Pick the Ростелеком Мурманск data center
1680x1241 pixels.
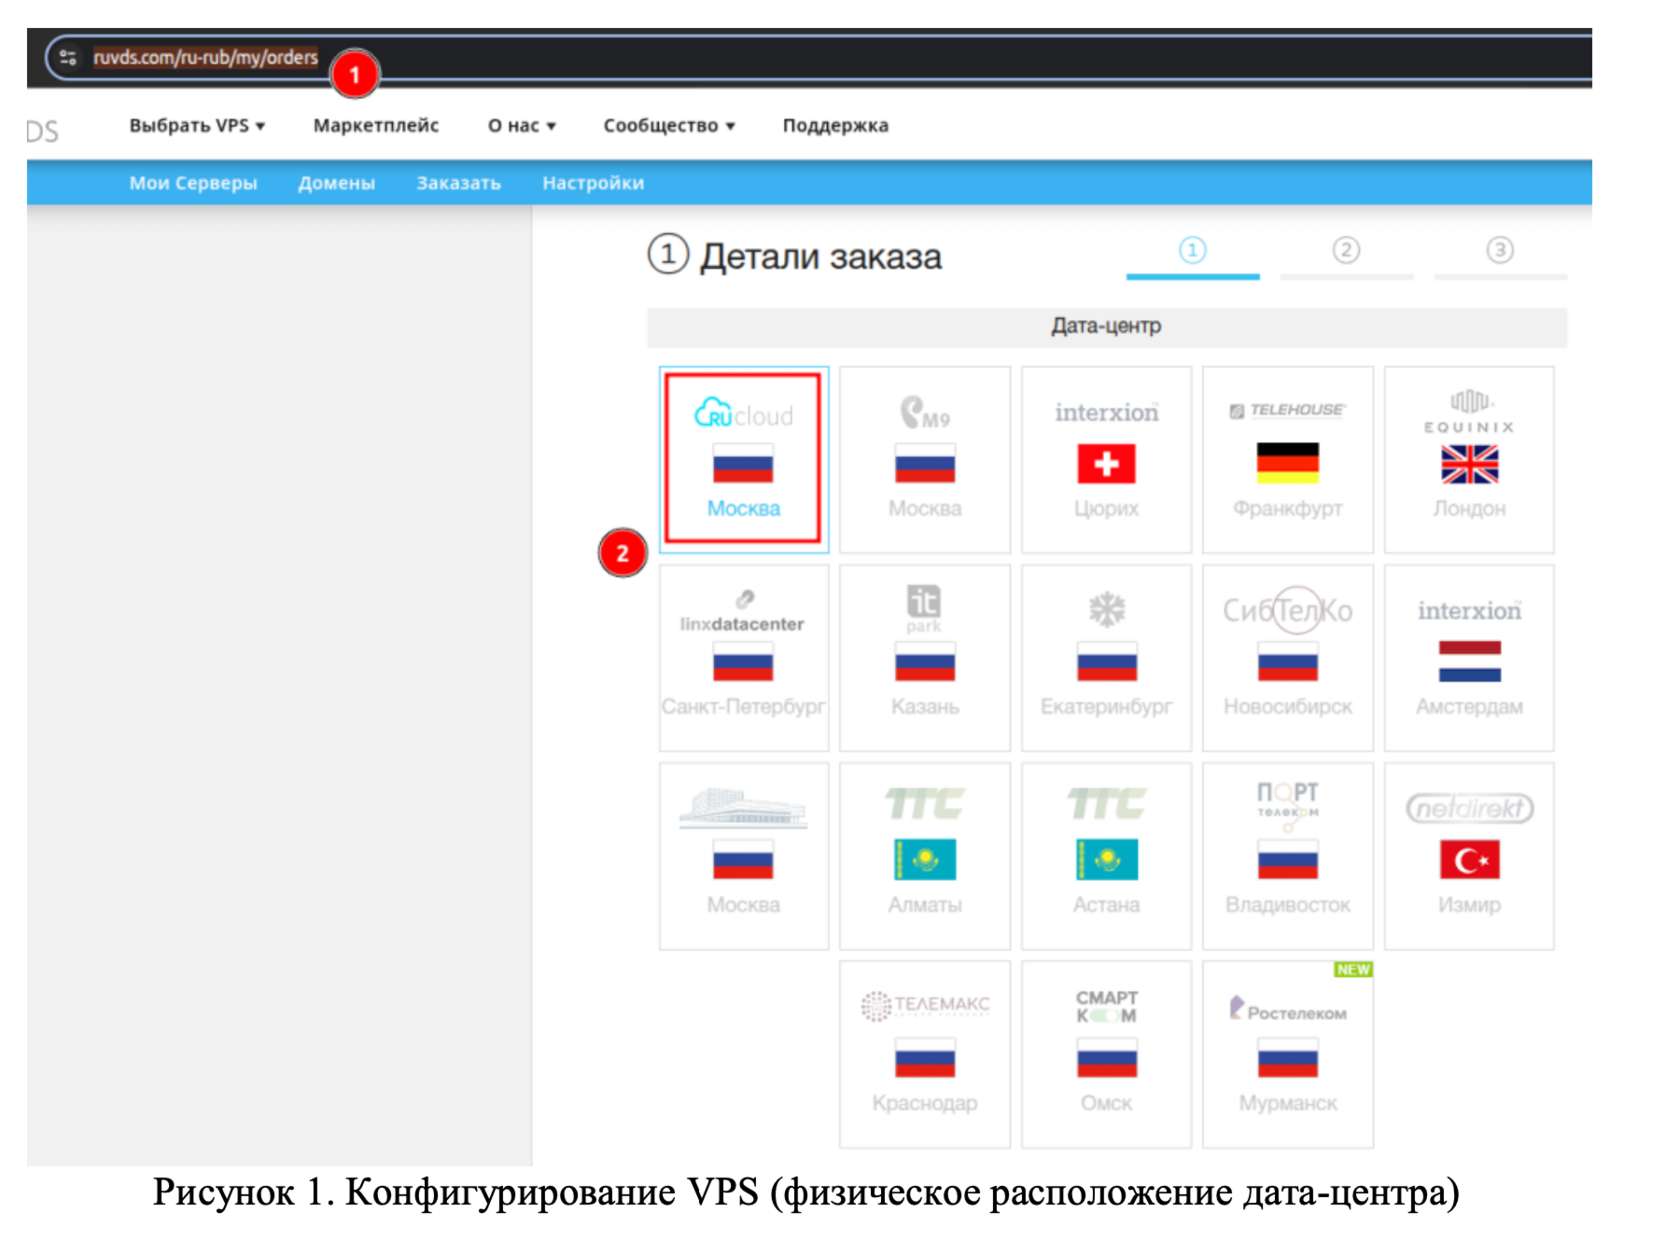(x=1288, y=1054)
